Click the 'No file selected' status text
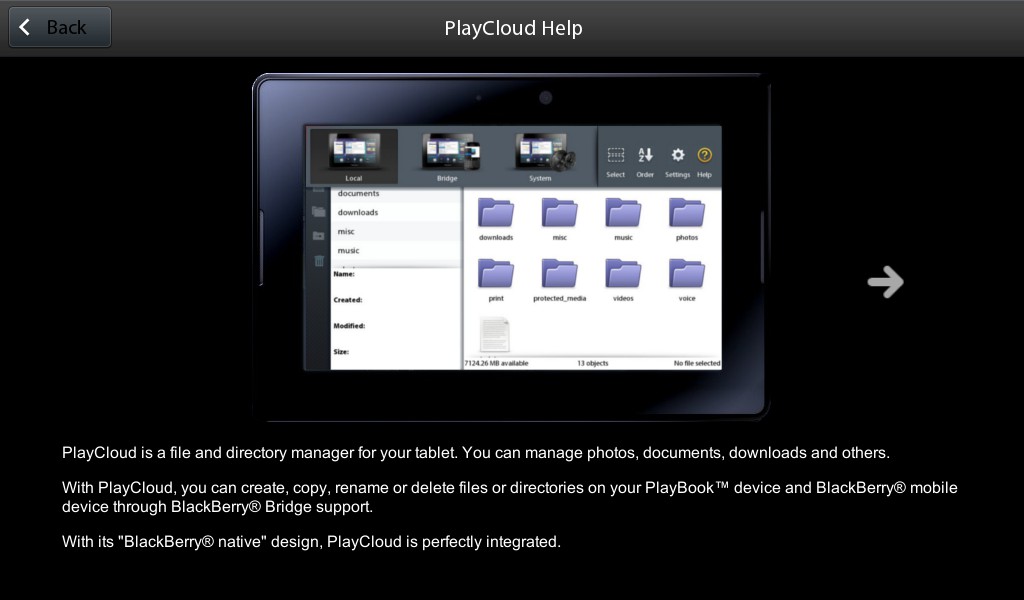 click(697, 363)
